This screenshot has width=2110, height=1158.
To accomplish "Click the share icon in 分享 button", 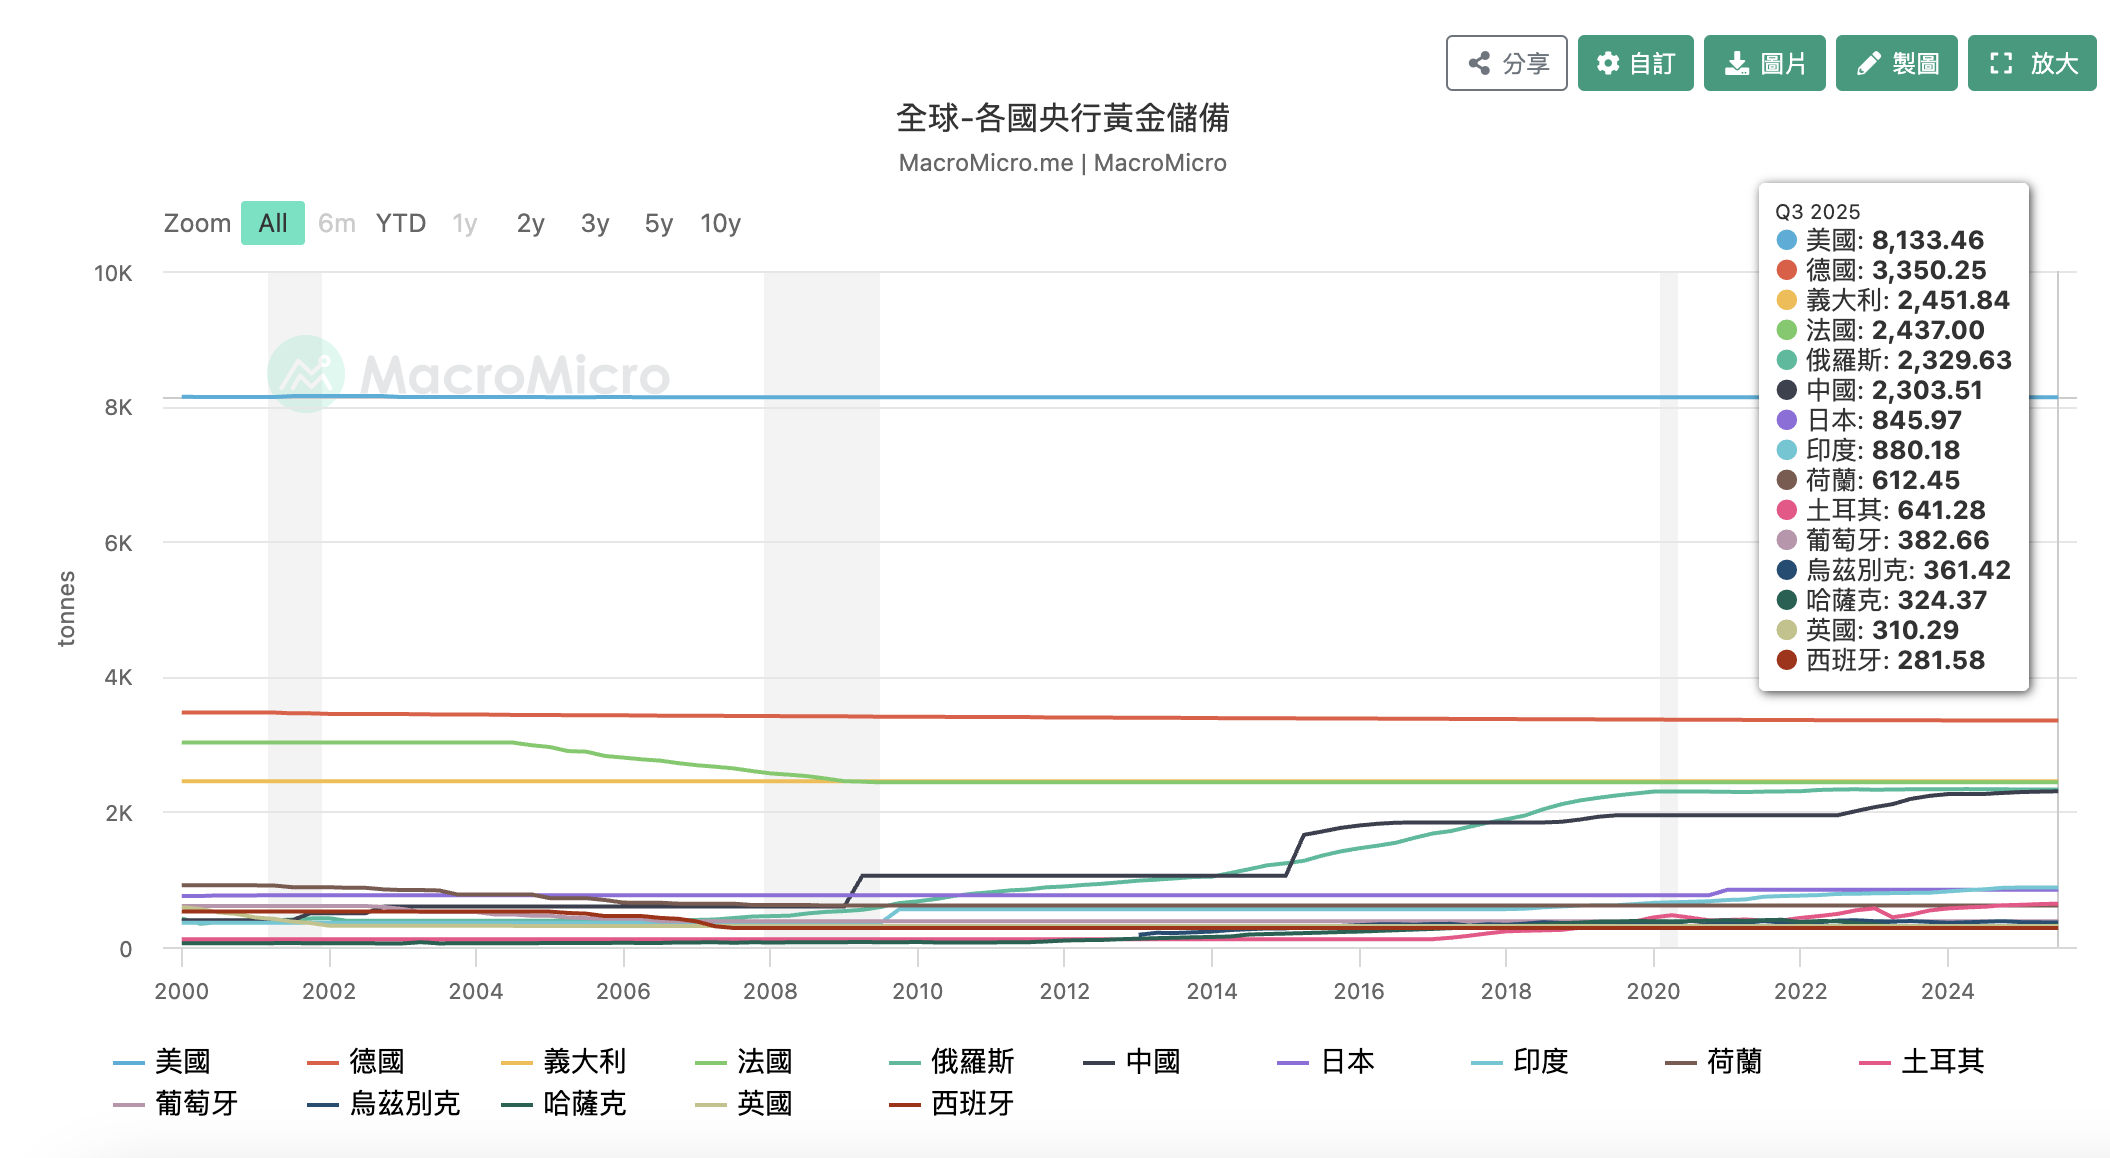I will coord(1479,63).
